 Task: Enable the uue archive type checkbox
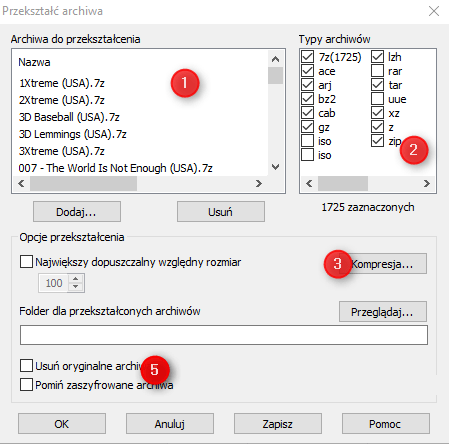click(x=377, y=99)
